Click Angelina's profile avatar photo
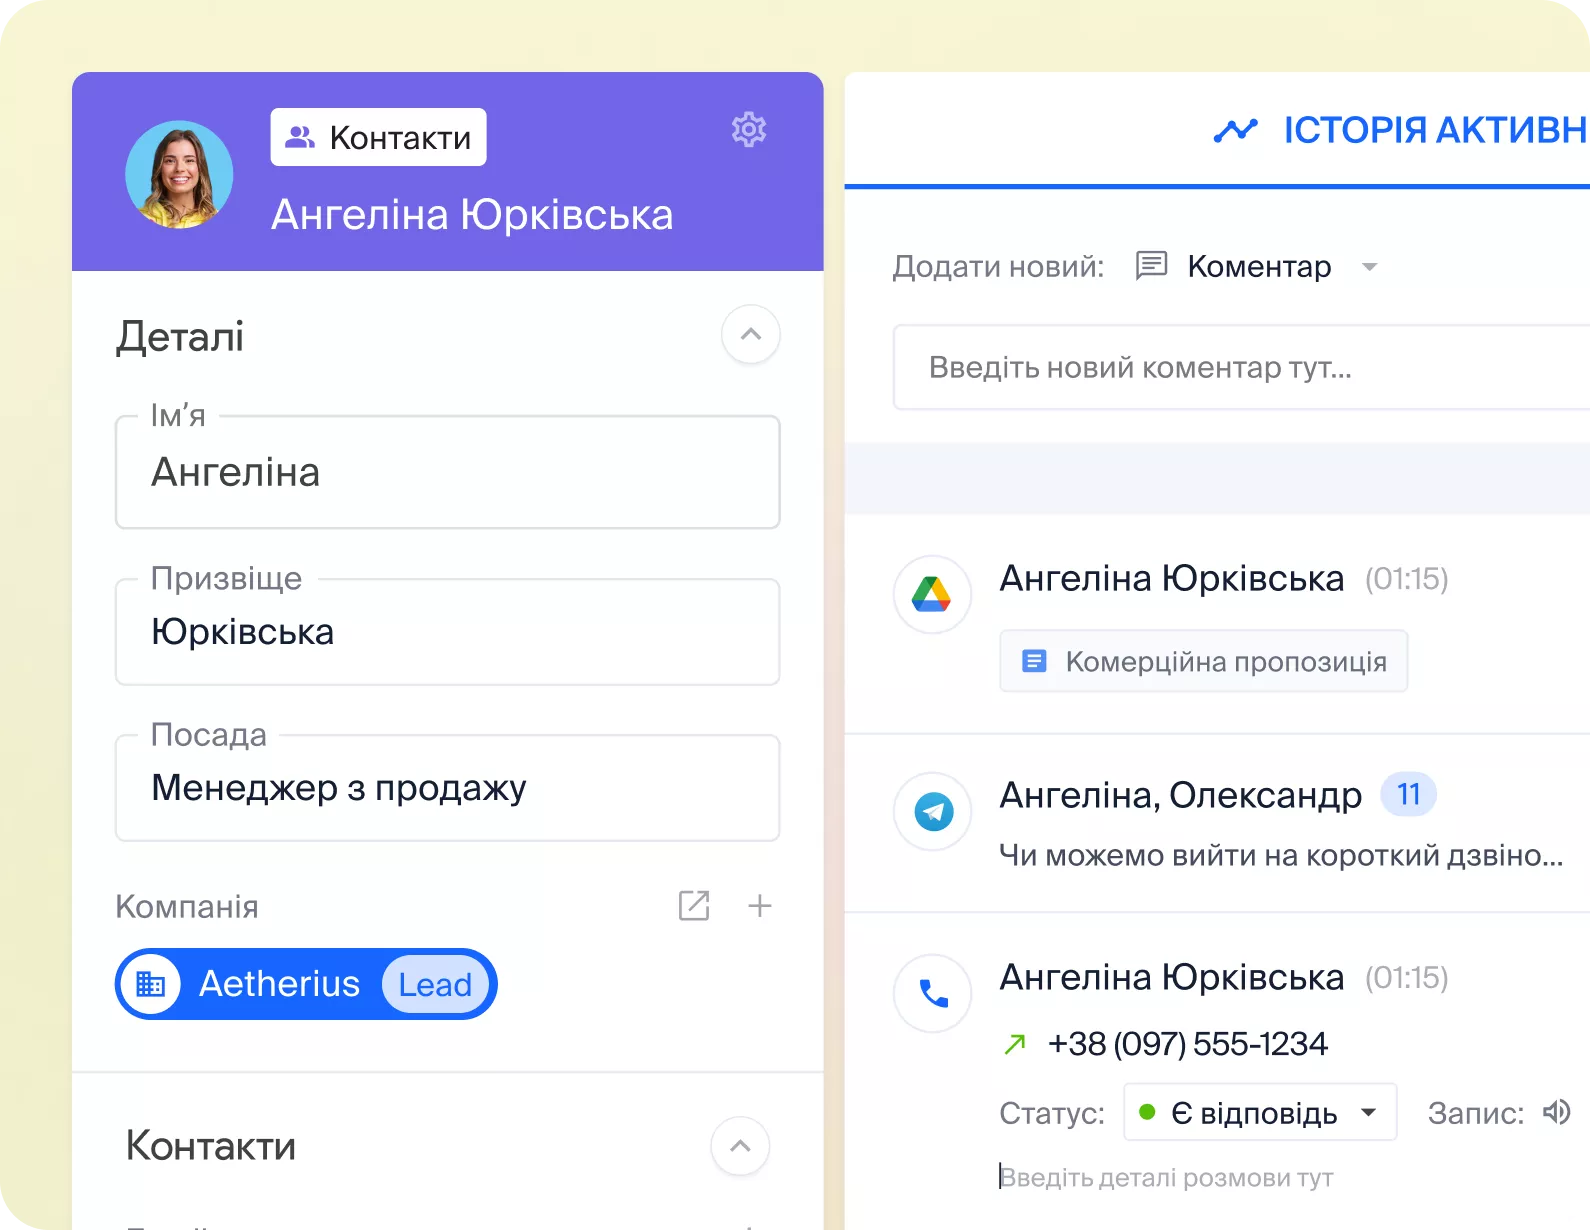Screen dimensions: 1590x1230 (x=179, y=175)
